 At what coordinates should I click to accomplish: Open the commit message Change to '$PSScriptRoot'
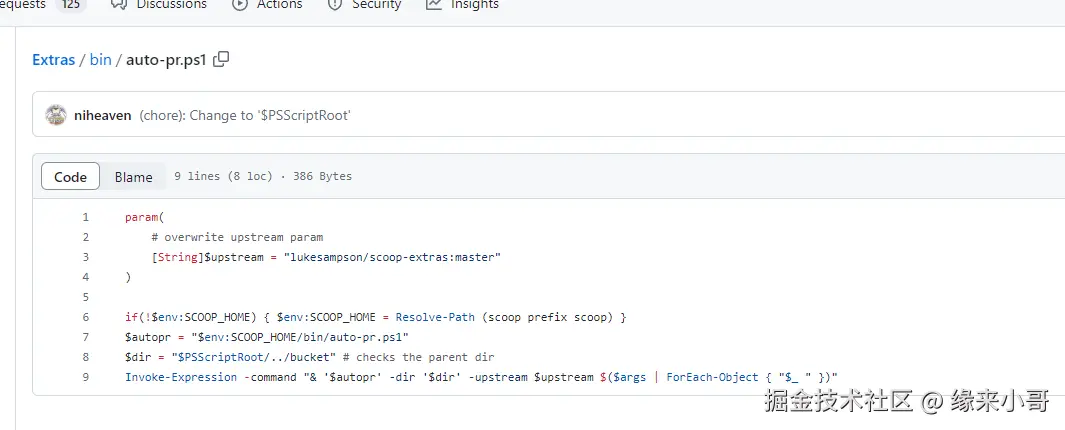(245, 115)
